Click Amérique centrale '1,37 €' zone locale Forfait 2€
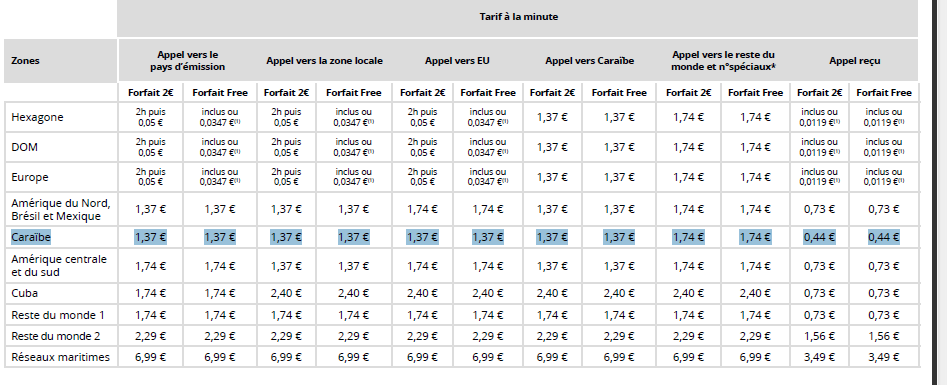 point(286,266)
